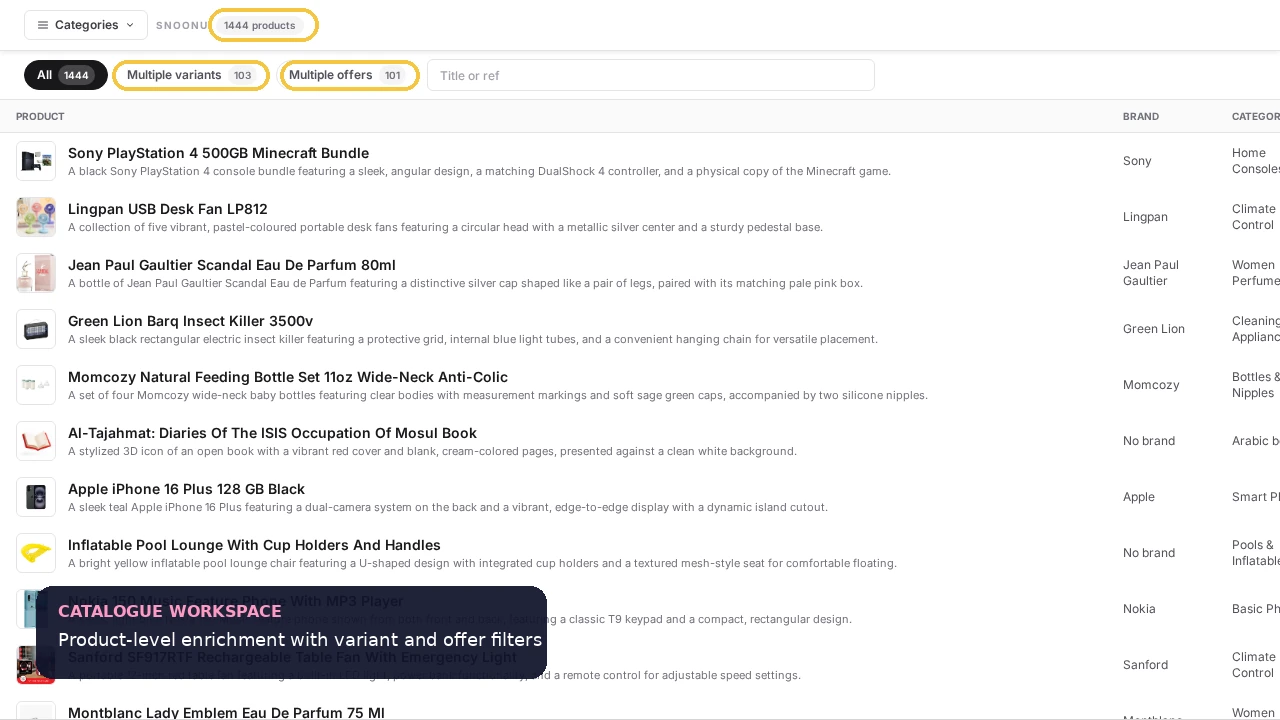Open Apple iPhone 16 Plus 128 GB Black

point(186,489)
